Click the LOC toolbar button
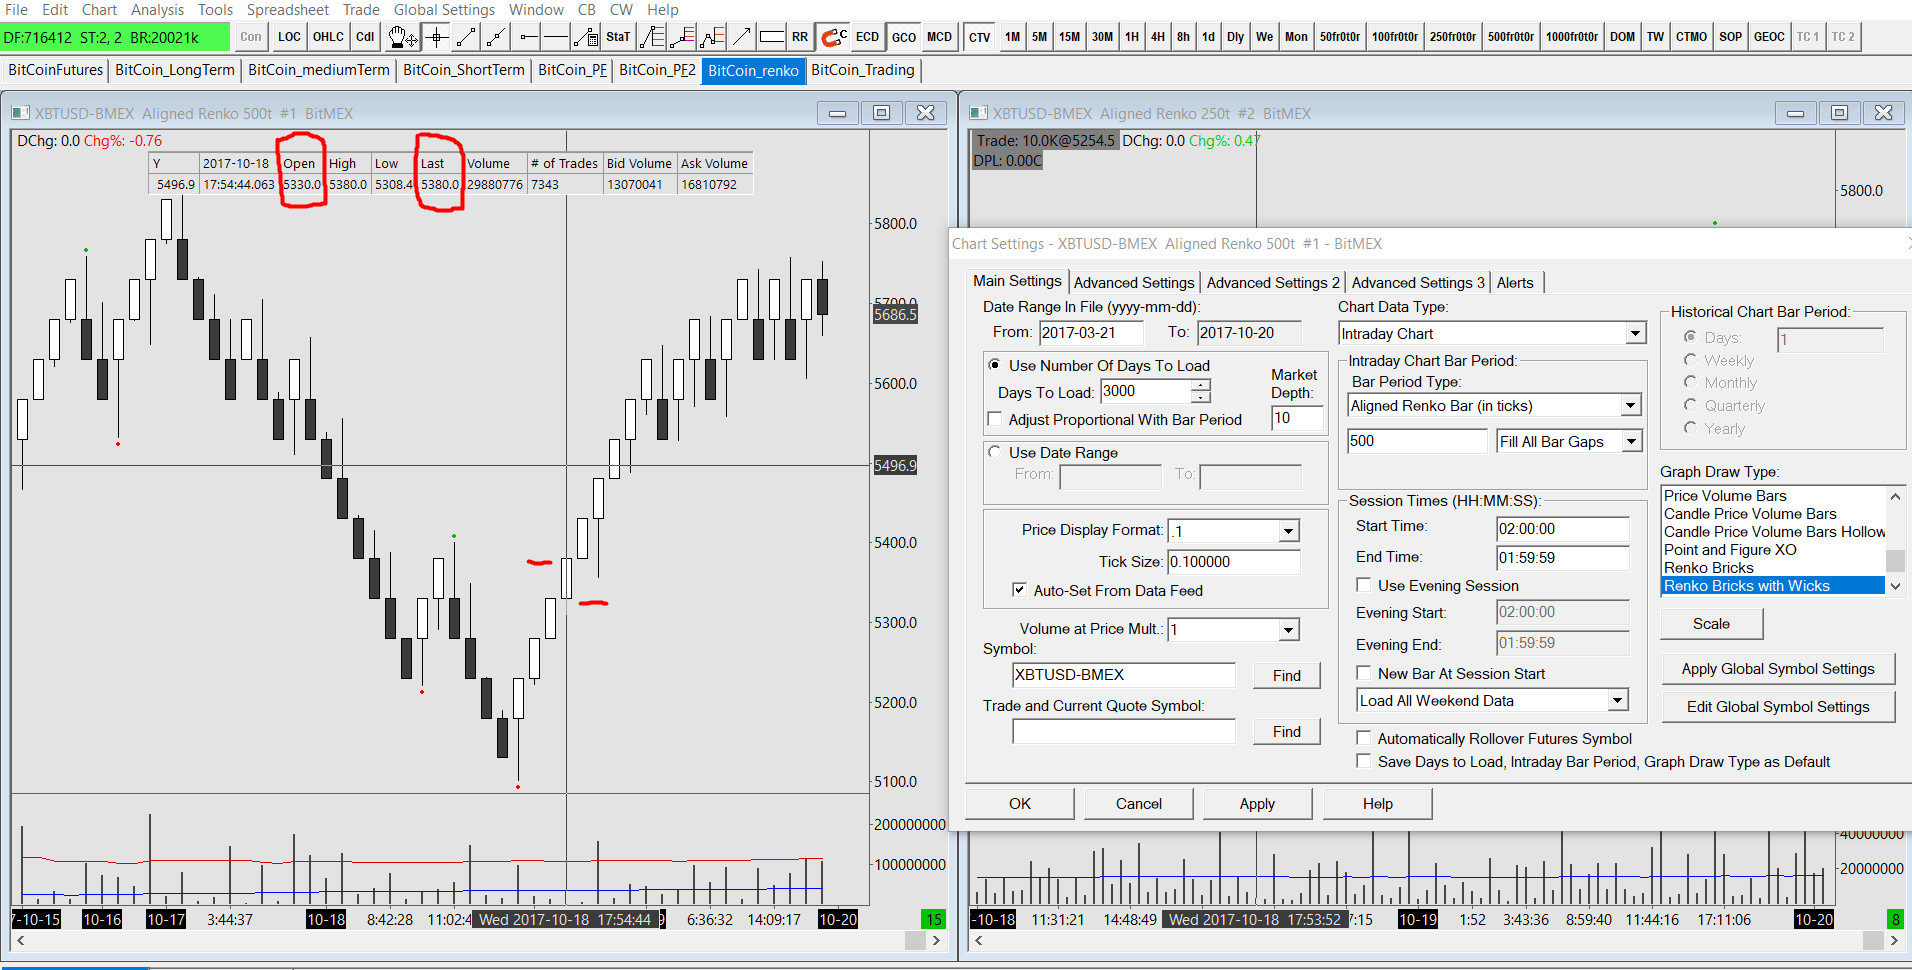The width and height of the screenshot is (1912, 970). point(289,37)
